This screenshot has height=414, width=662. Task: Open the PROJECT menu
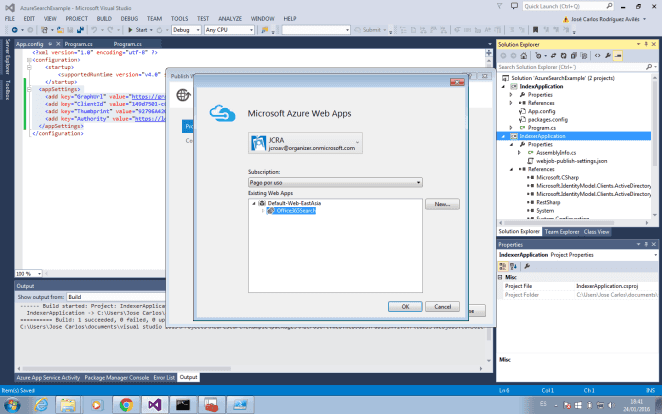pyautogui.click(x=76, y=19)
